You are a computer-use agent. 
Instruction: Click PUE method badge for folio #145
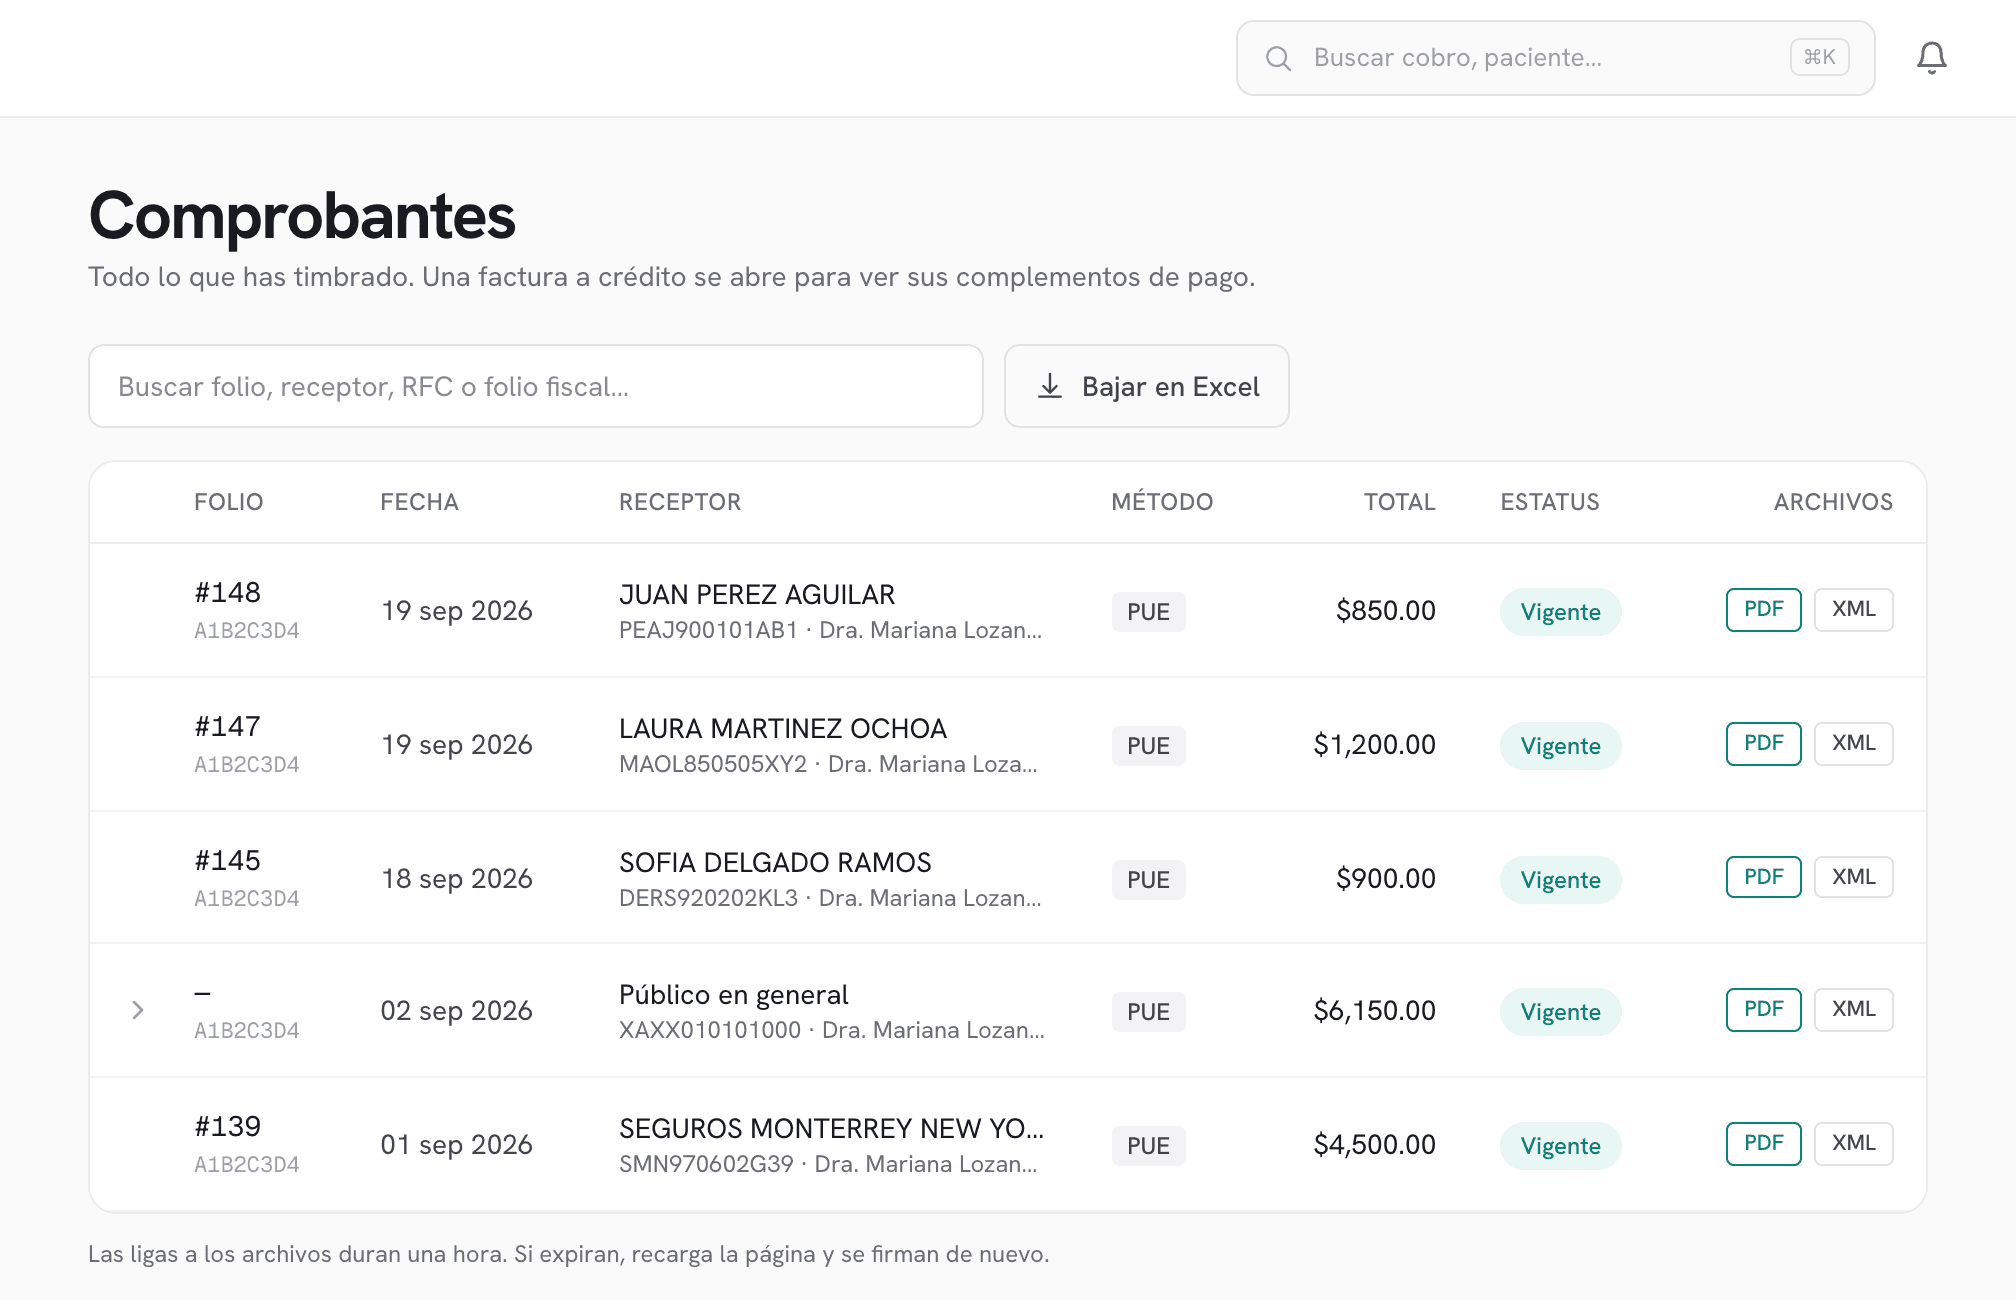click(x=1148, y=880)
